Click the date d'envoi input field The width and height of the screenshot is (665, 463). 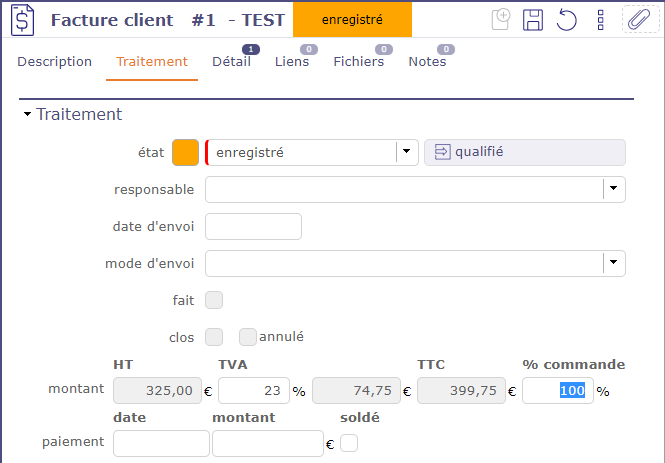(253, 227)
